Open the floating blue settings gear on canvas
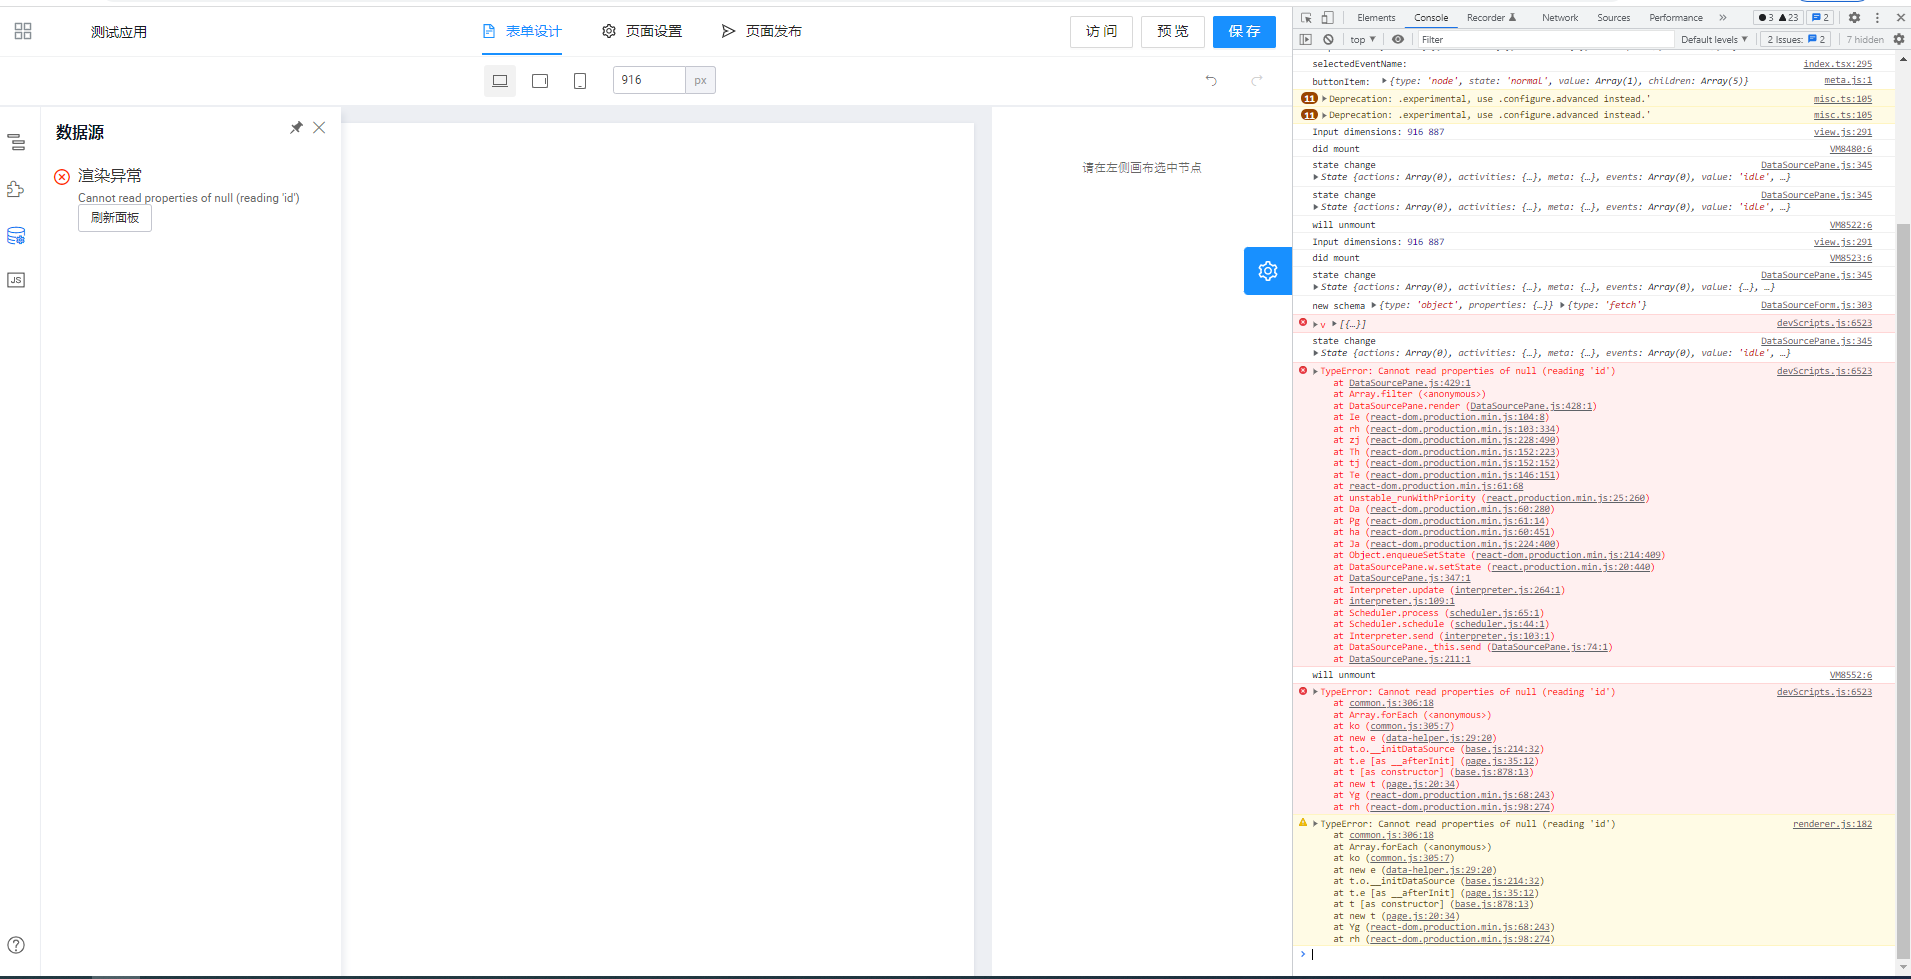This screenshot has width=1911, height=979. click(1267, 270)
